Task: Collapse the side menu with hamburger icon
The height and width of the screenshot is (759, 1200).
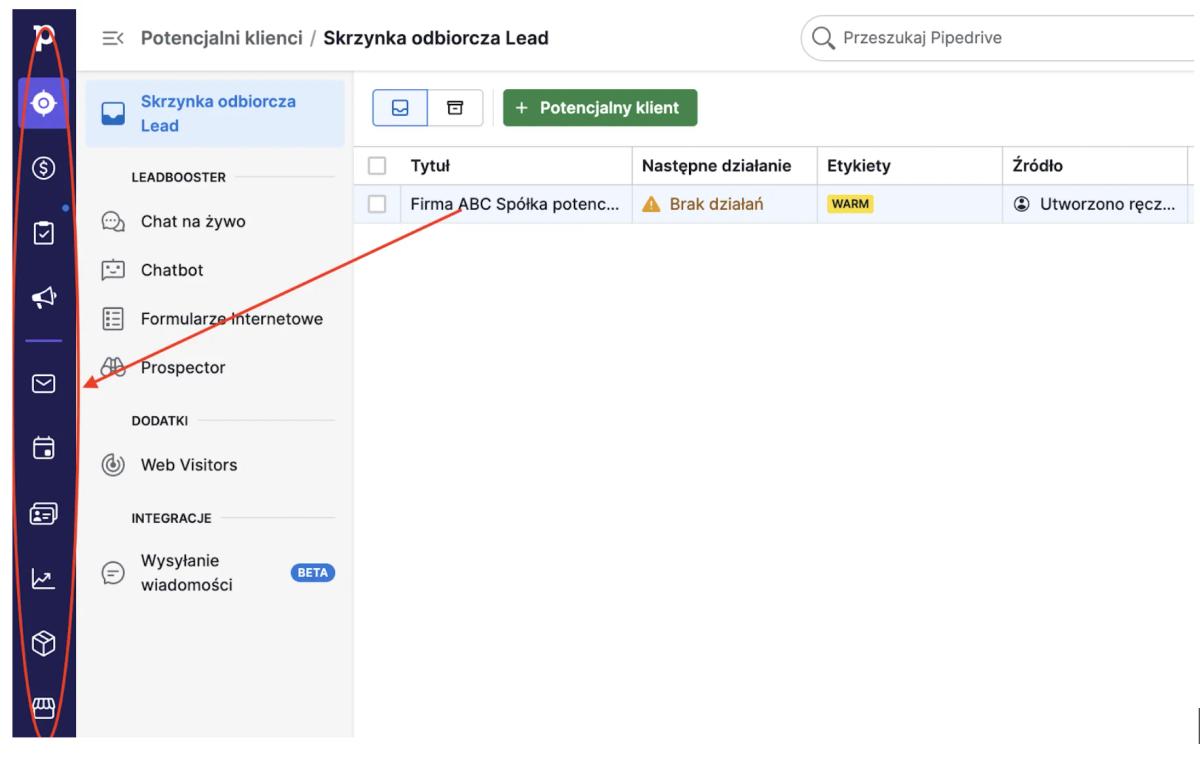Action: point(113,39)
